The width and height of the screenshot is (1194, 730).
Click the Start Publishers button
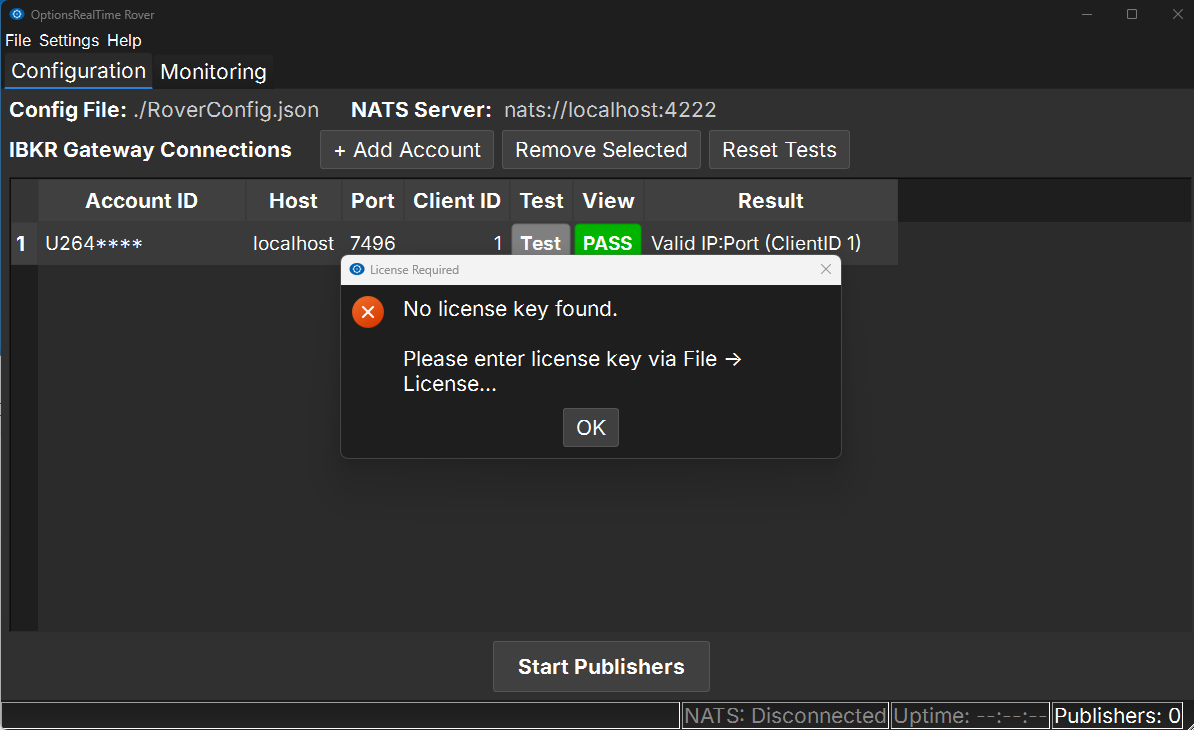(x=601, y=667)
